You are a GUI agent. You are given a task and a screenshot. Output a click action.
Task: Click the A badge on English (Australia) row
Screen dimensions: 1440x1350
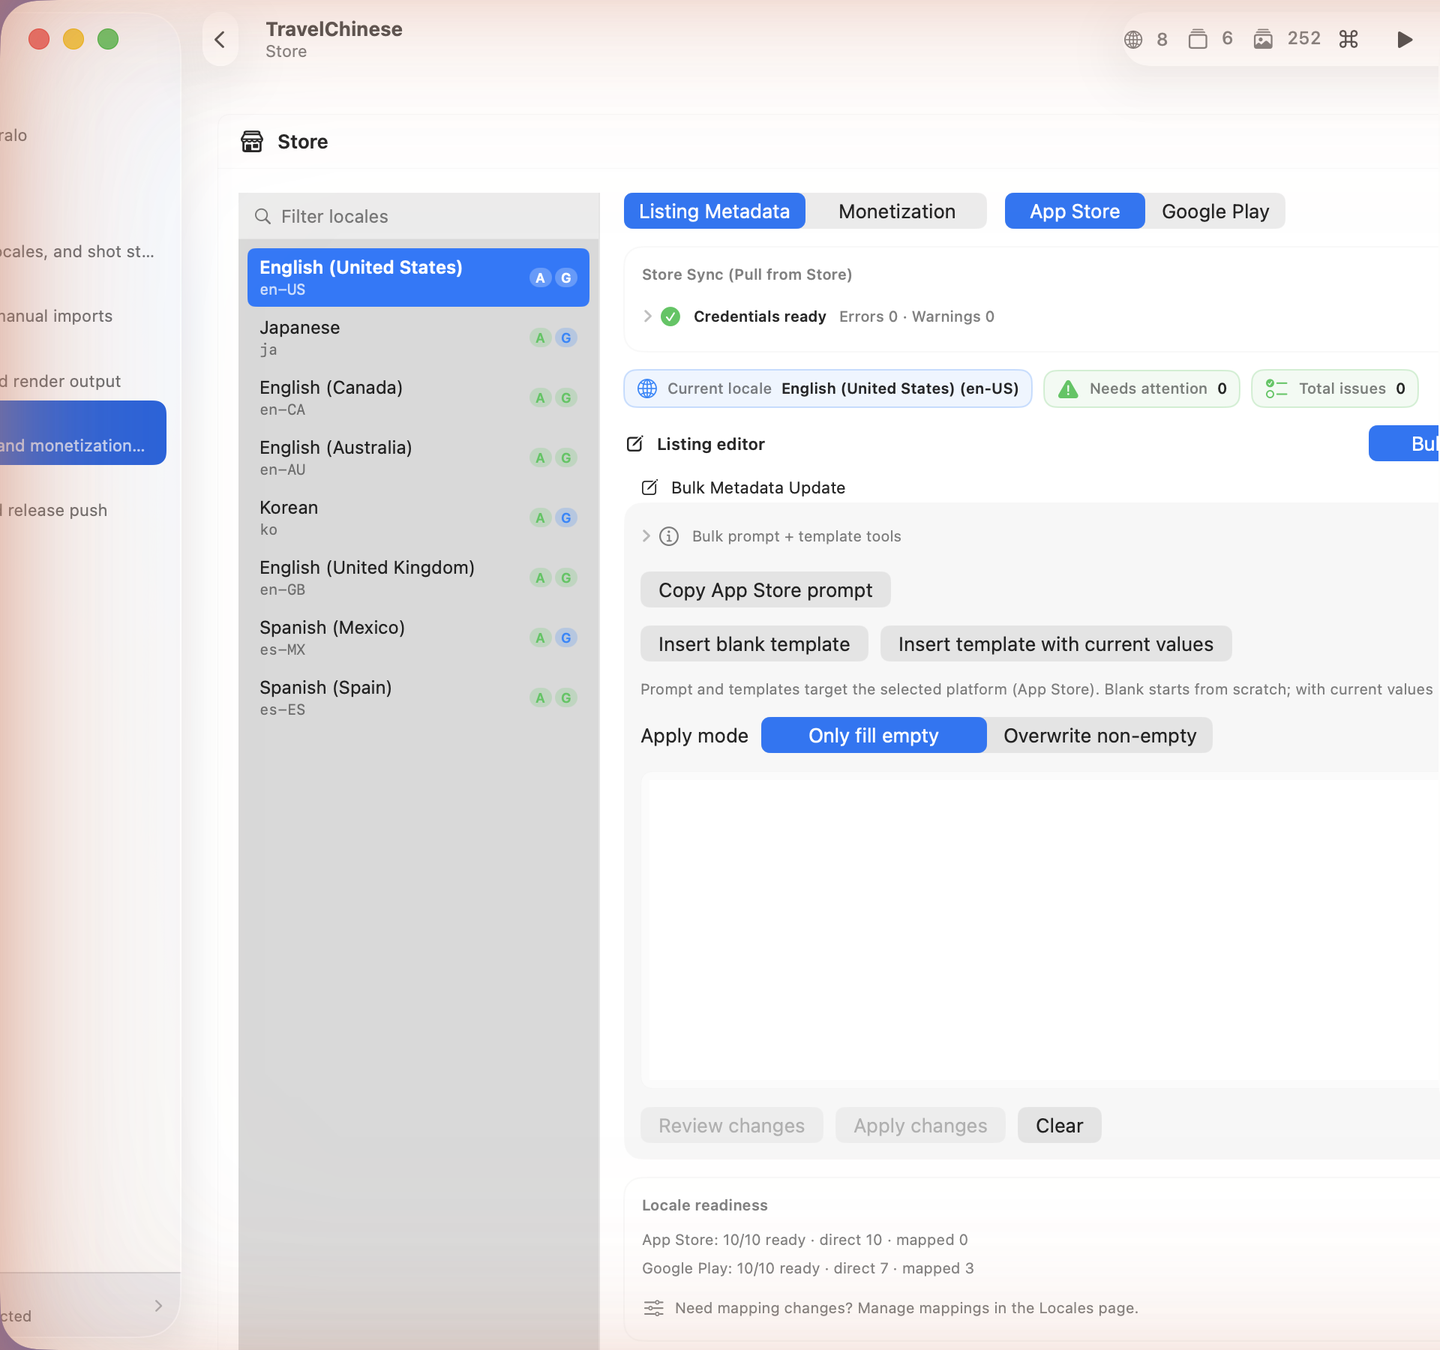[x=540, y=458]
